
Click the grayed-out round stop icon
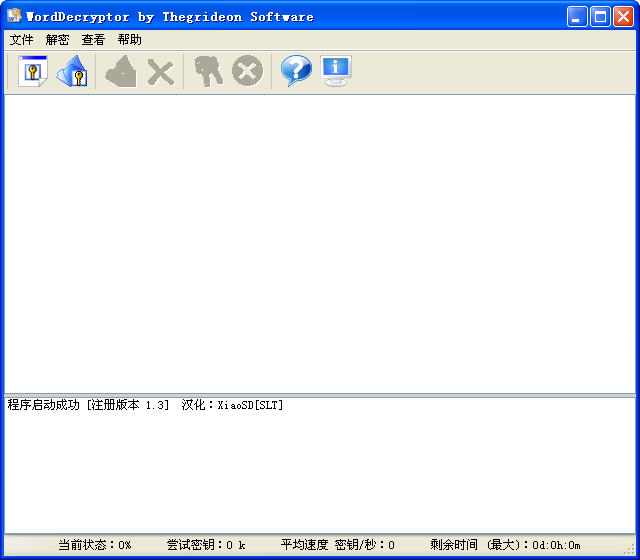[247, 71]
